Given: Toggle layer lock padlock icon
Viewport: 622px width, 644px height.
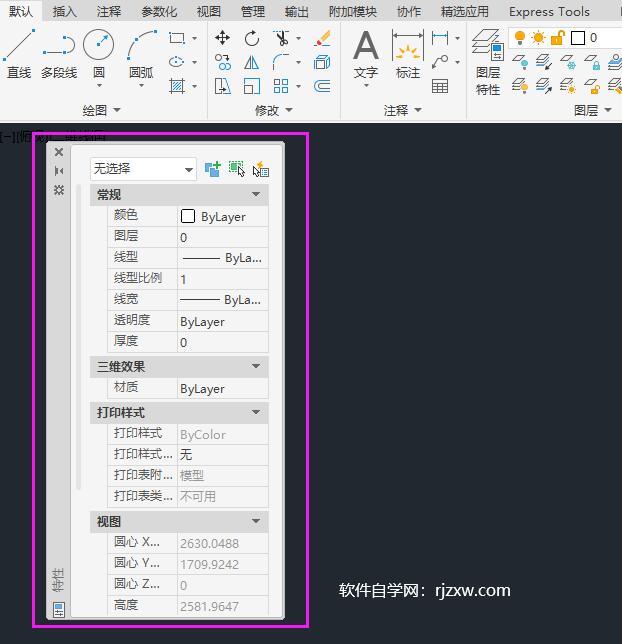Looking at the screenshot, I should coord(557,38).
